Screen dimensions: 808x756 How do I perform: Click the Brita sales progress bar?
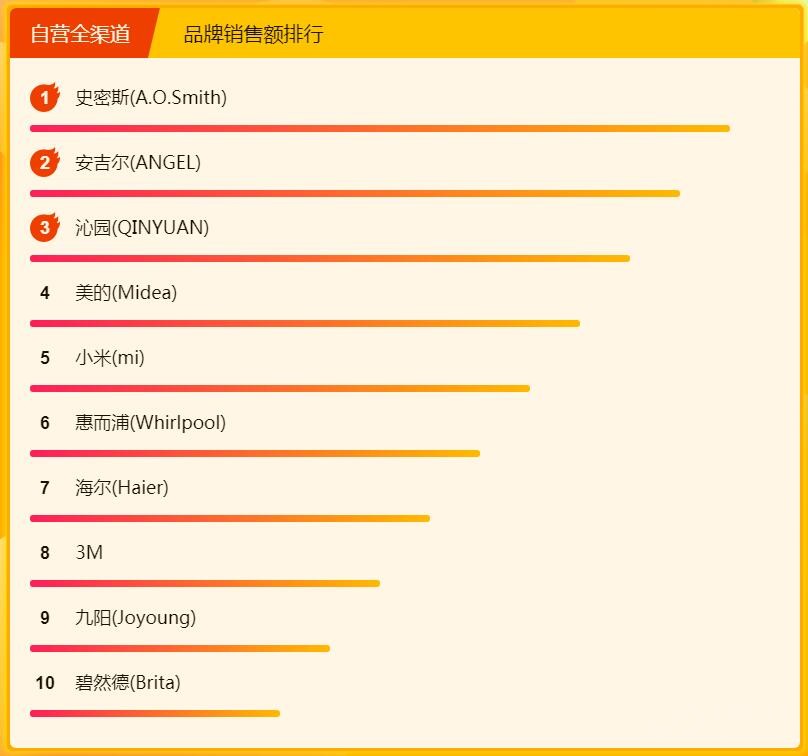(x=155, y=713)
